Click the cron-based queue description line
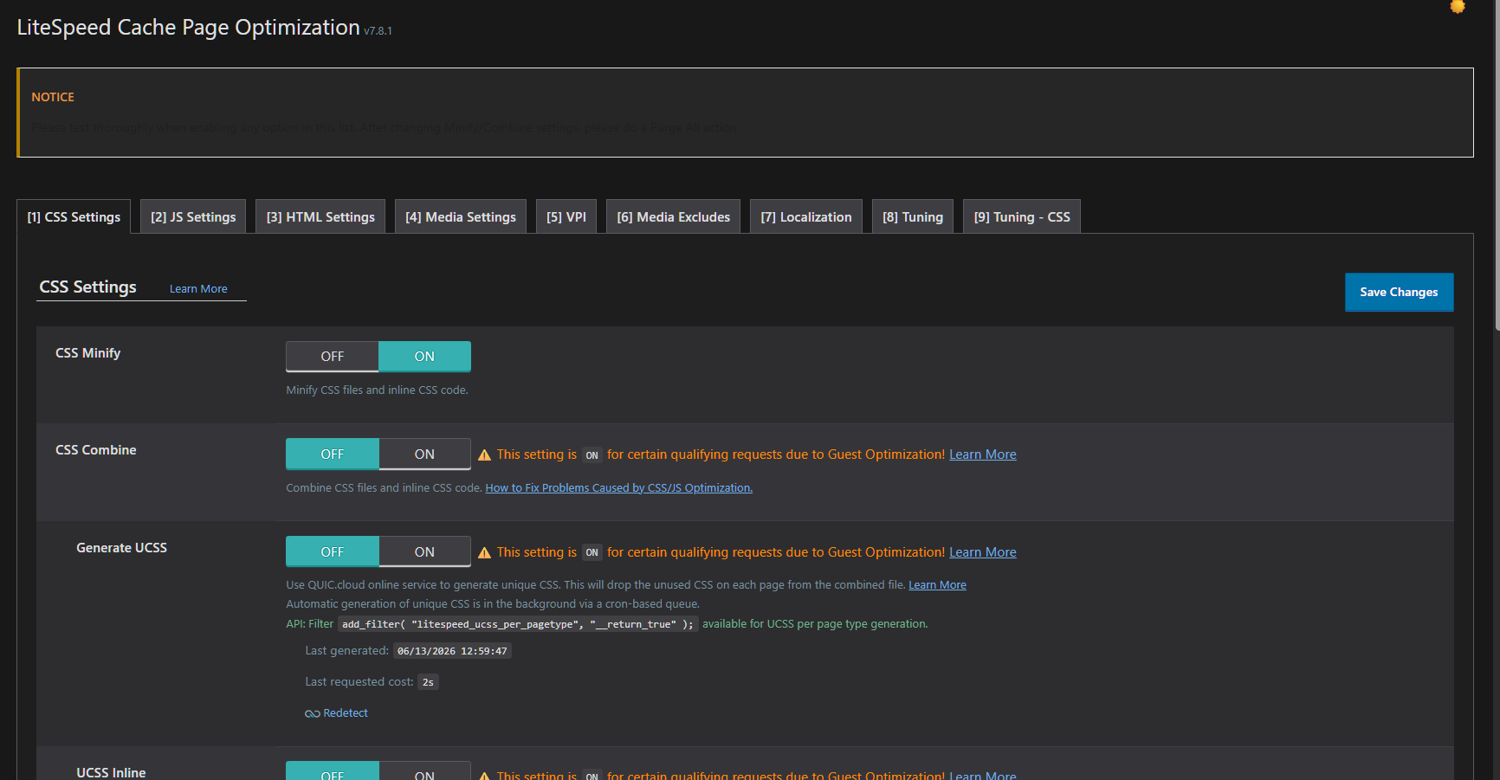Image resolution: width=1500 pixels, height=780 pixels. pos(493,604)
